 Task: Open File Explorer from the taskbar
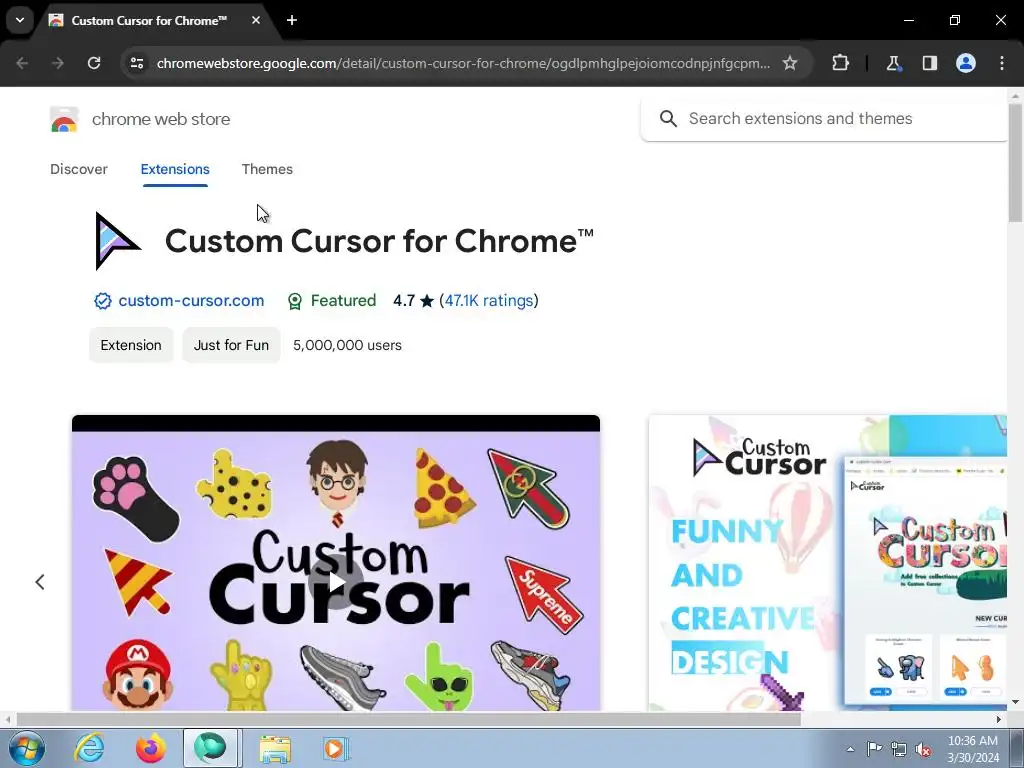[275, 749]
